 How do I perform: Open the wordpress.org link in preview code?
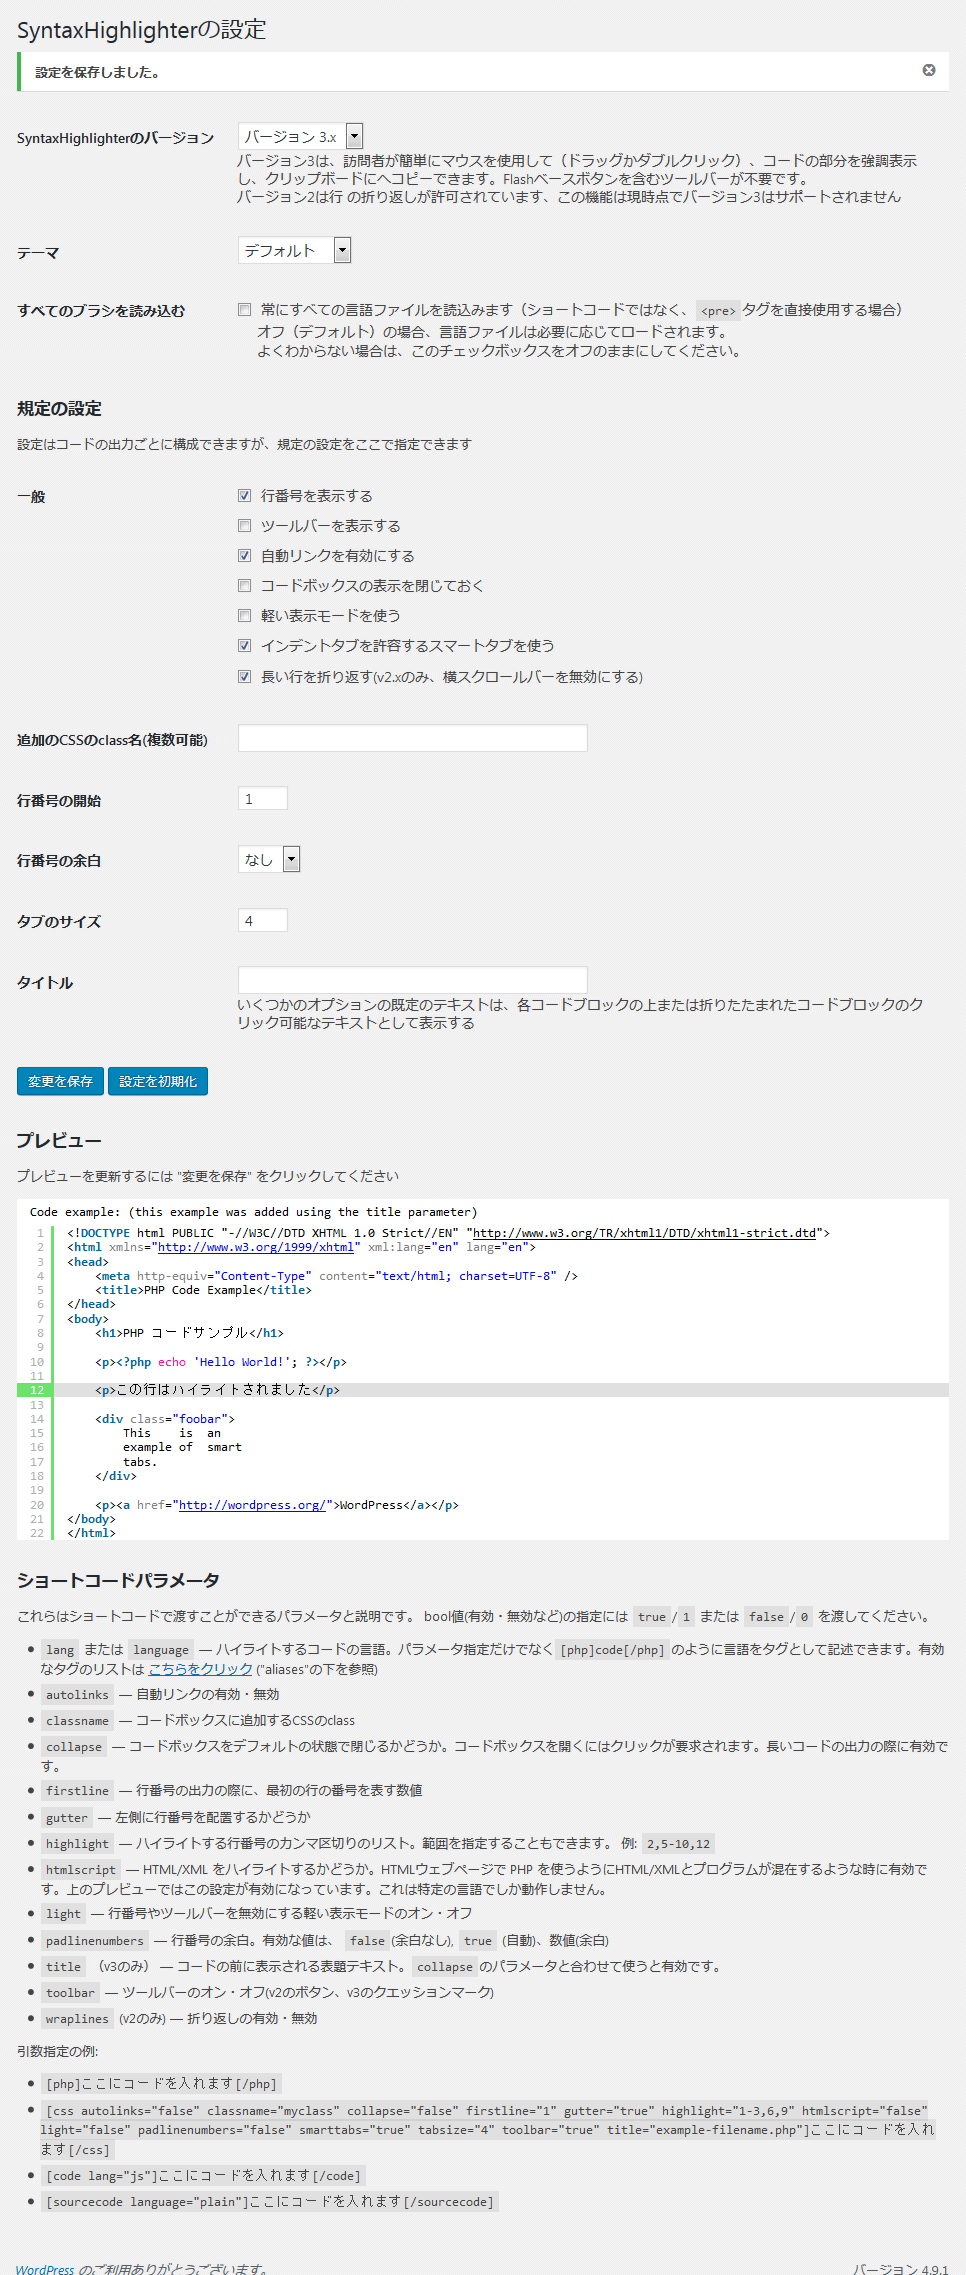(x=252, y=1505)
